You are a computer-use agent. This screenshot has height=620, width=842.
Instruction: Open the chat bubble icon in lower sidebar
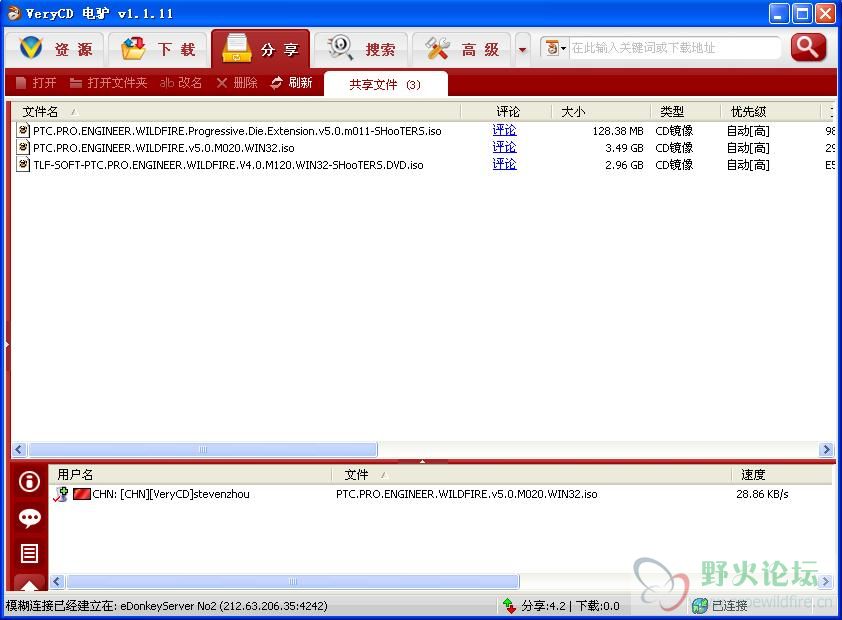pyautogui.click(x=30, y=518)
